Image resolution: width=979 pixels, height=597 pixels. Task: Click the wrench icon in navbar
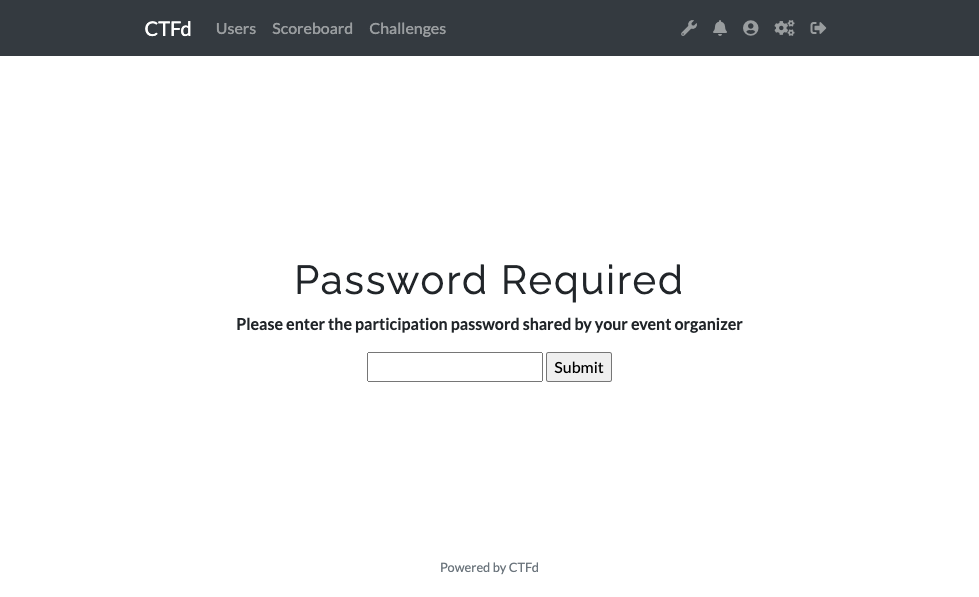689,28
